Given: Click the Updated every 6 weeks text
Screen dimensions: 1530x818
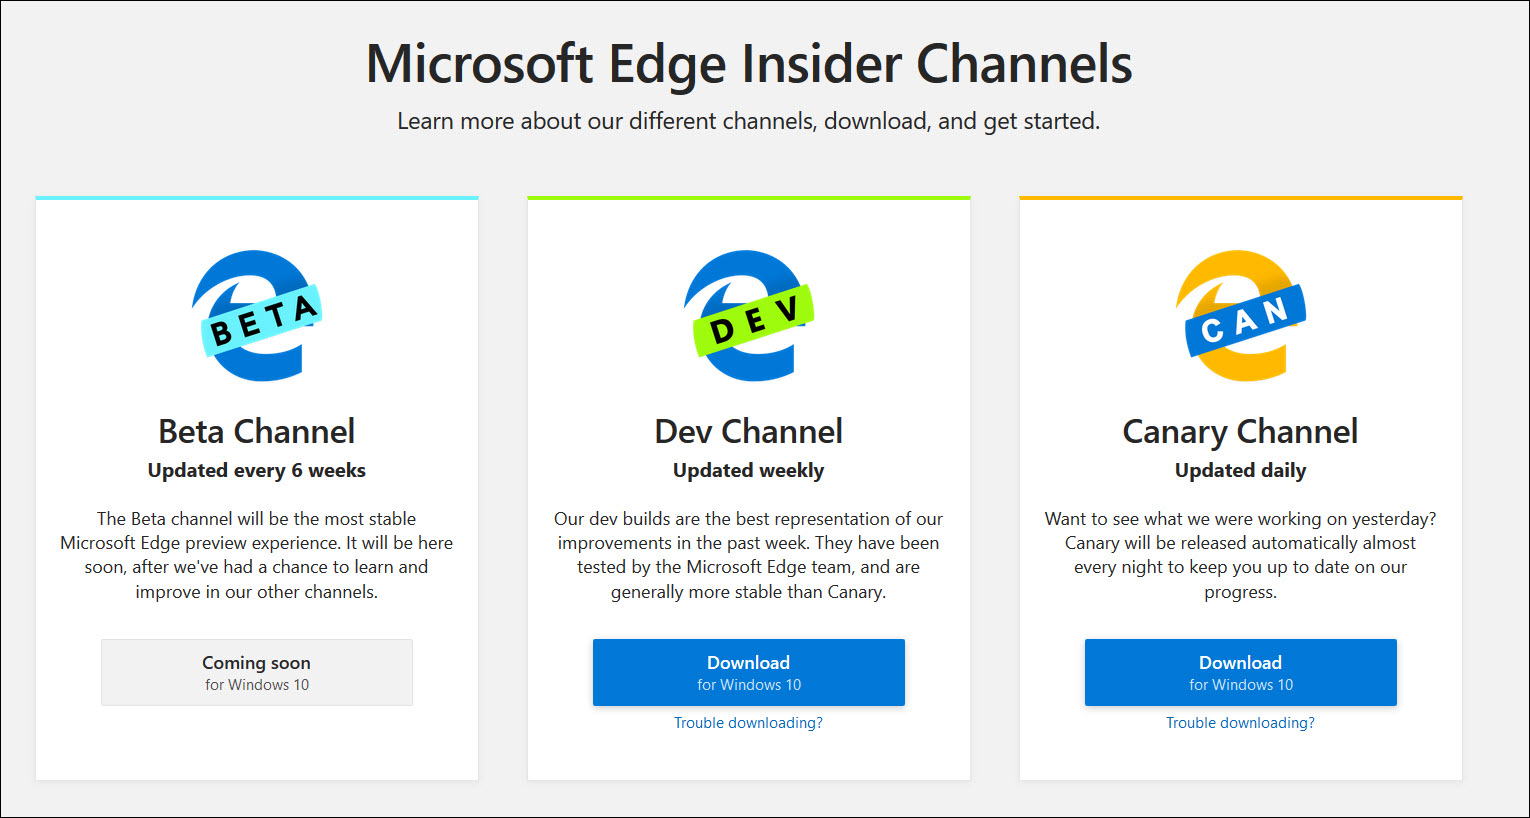Looking at the screenshot, I should point(257,471).
